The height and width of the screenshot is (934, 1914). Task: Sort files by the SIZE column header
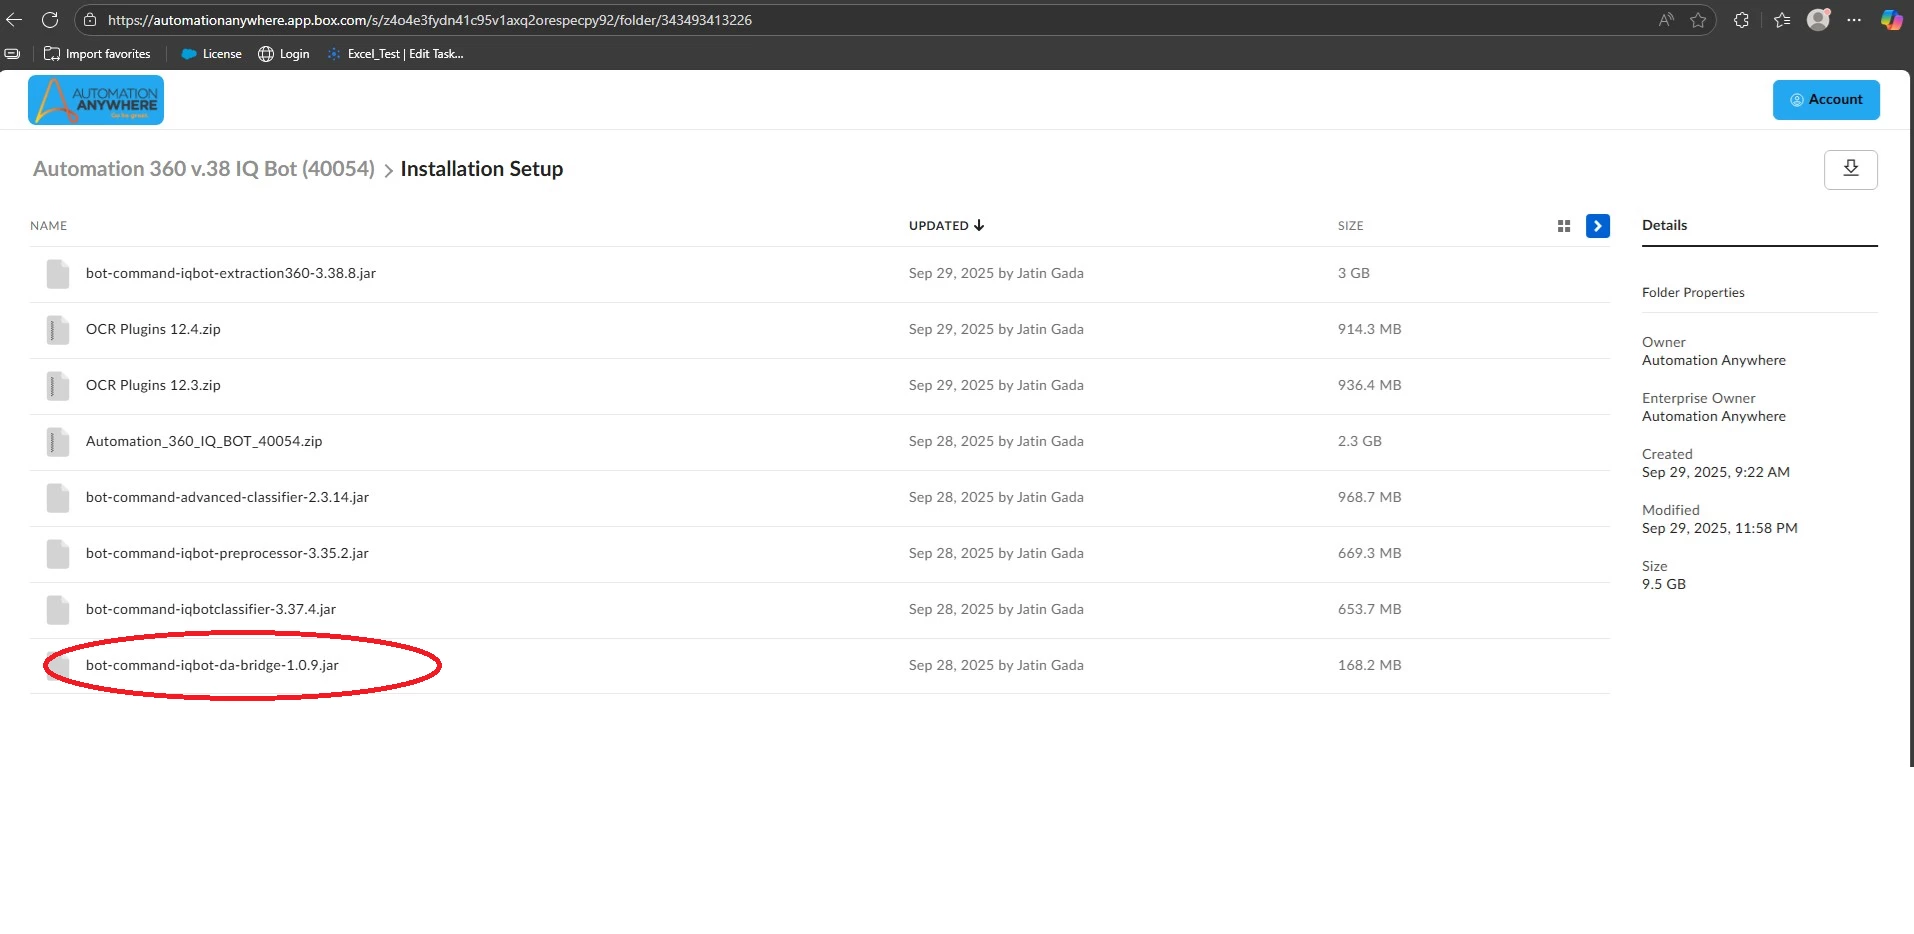coord(1351,226)
